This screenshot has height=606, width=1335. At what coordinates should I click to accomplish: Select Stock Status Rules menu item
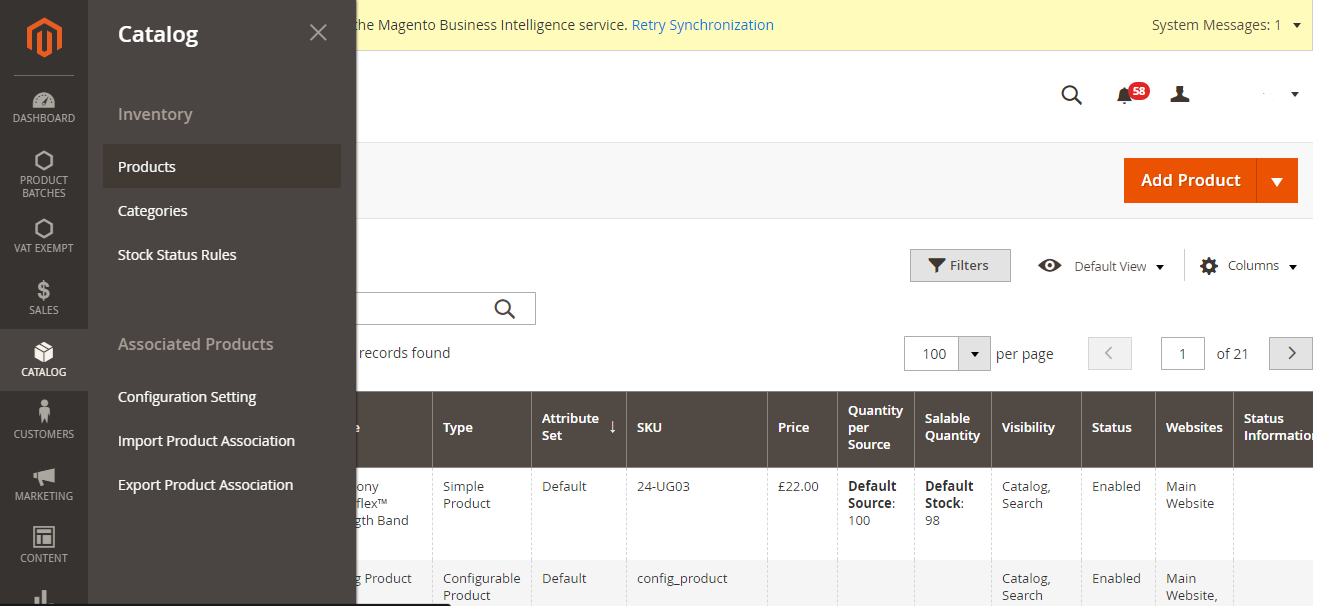tap(177, 255)
